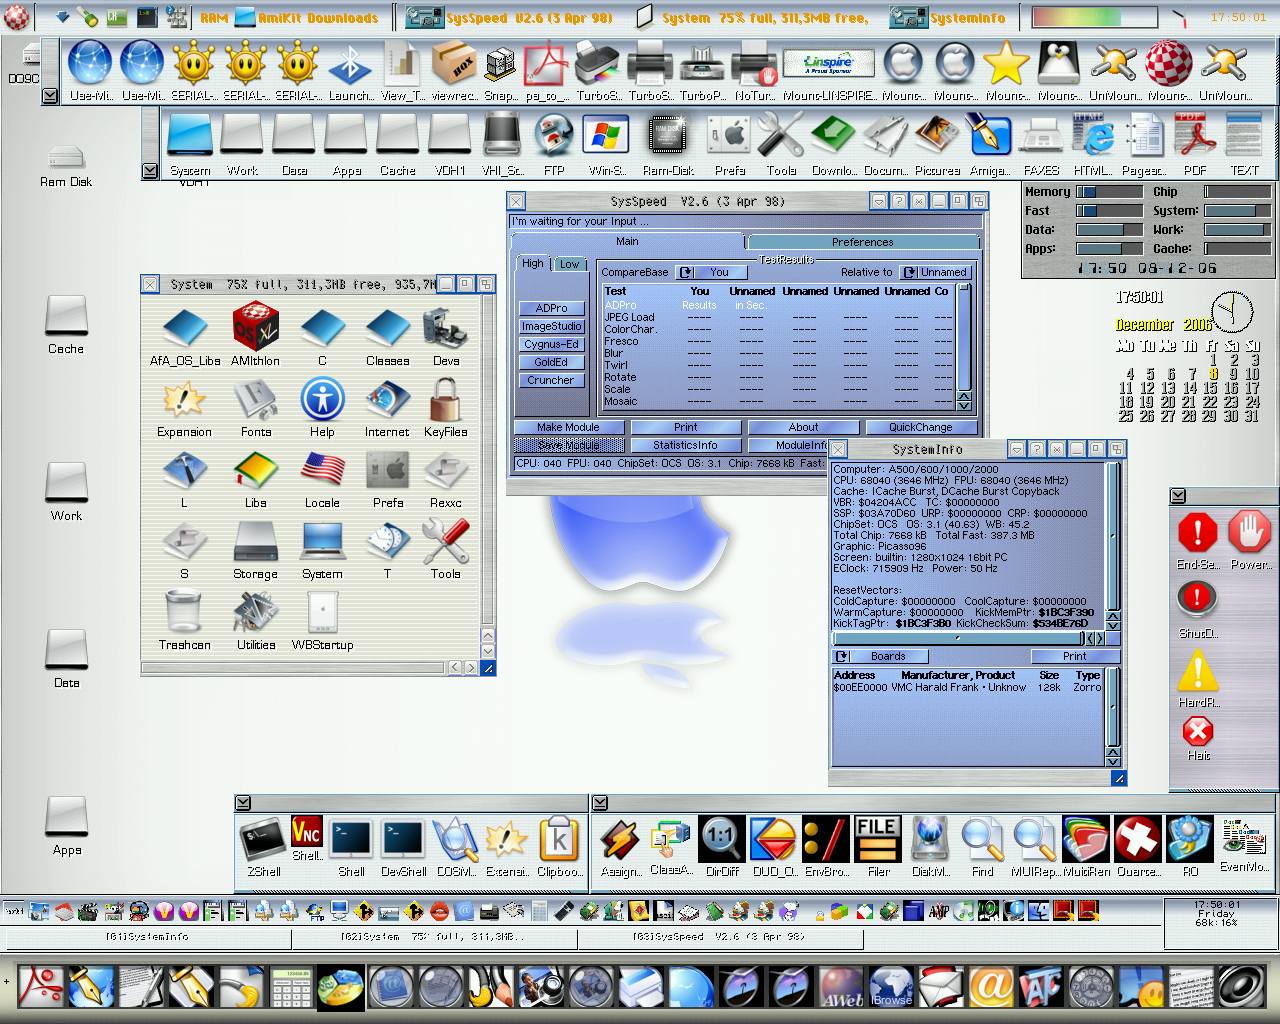Click the HardReset warning triangle icon
Screen dimensions: 1280x1024
(x=1197, y=671)
